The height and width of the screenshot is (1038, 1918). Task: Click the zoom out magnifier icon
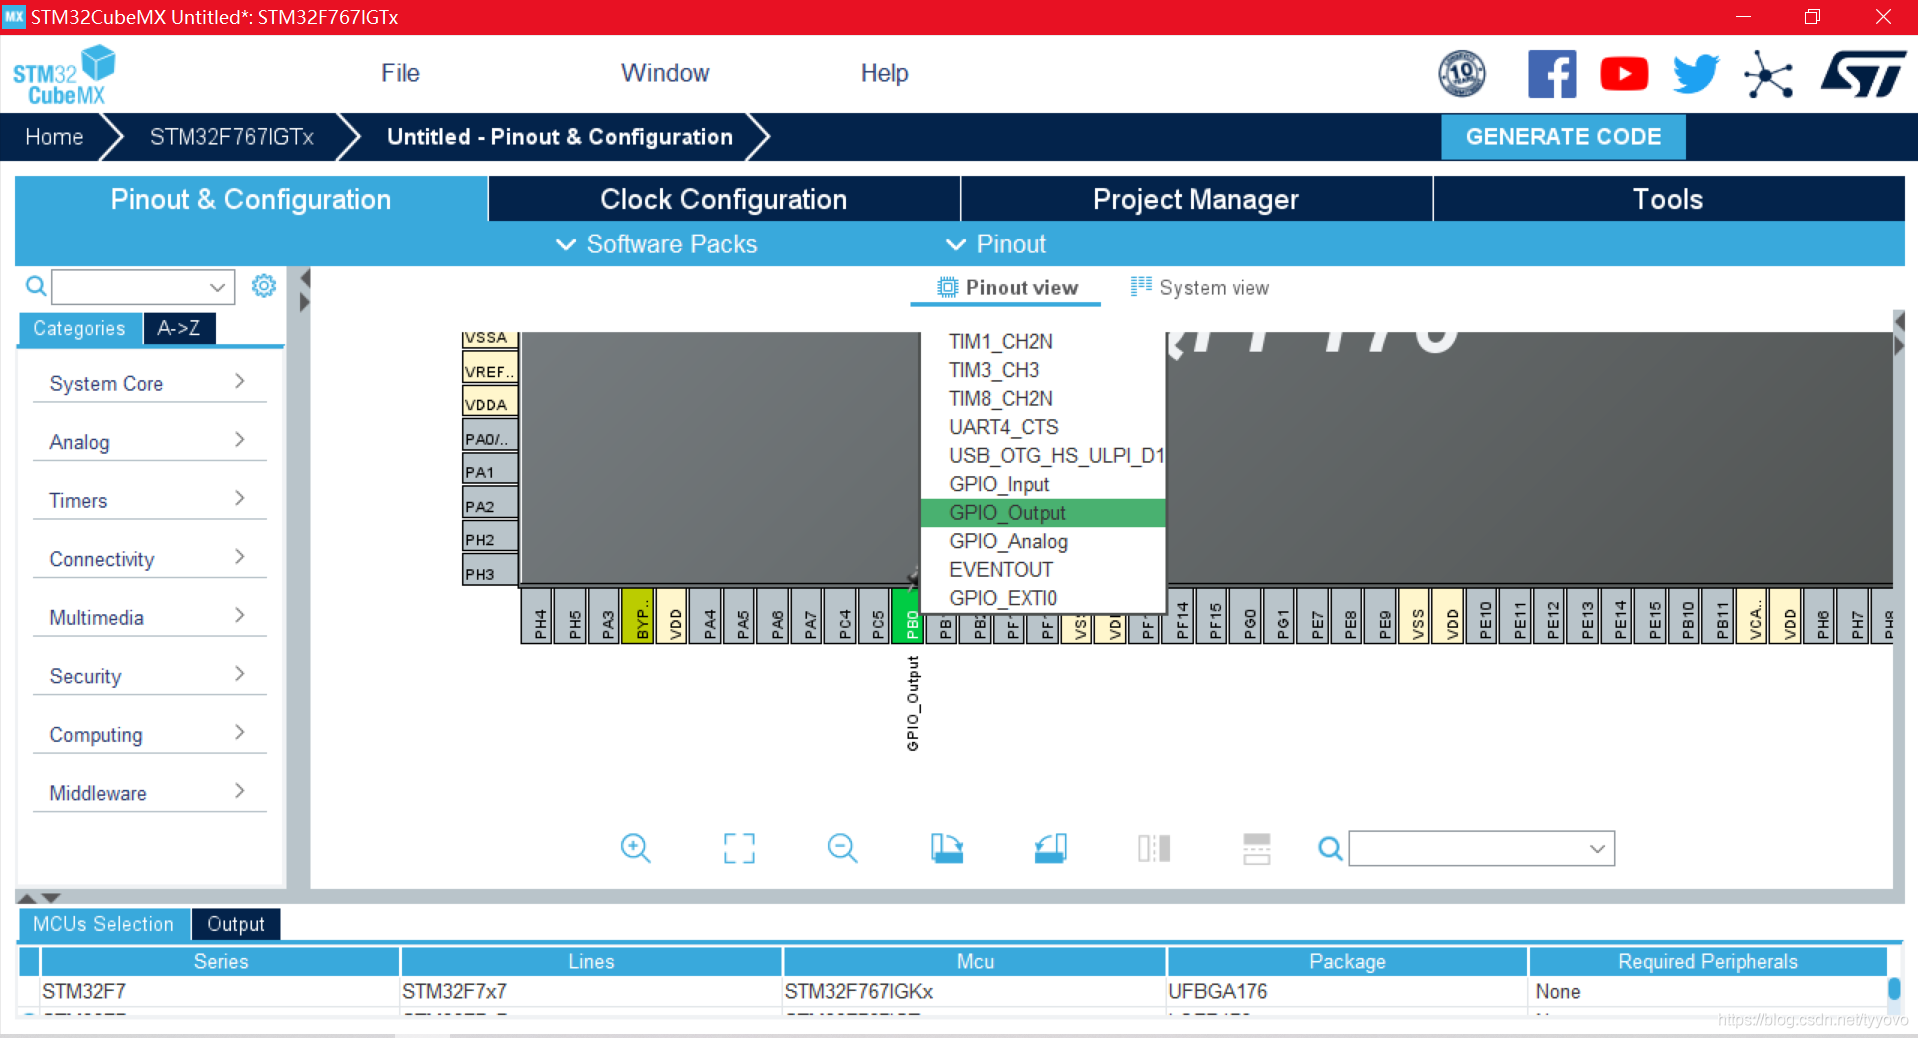[843, 848]
